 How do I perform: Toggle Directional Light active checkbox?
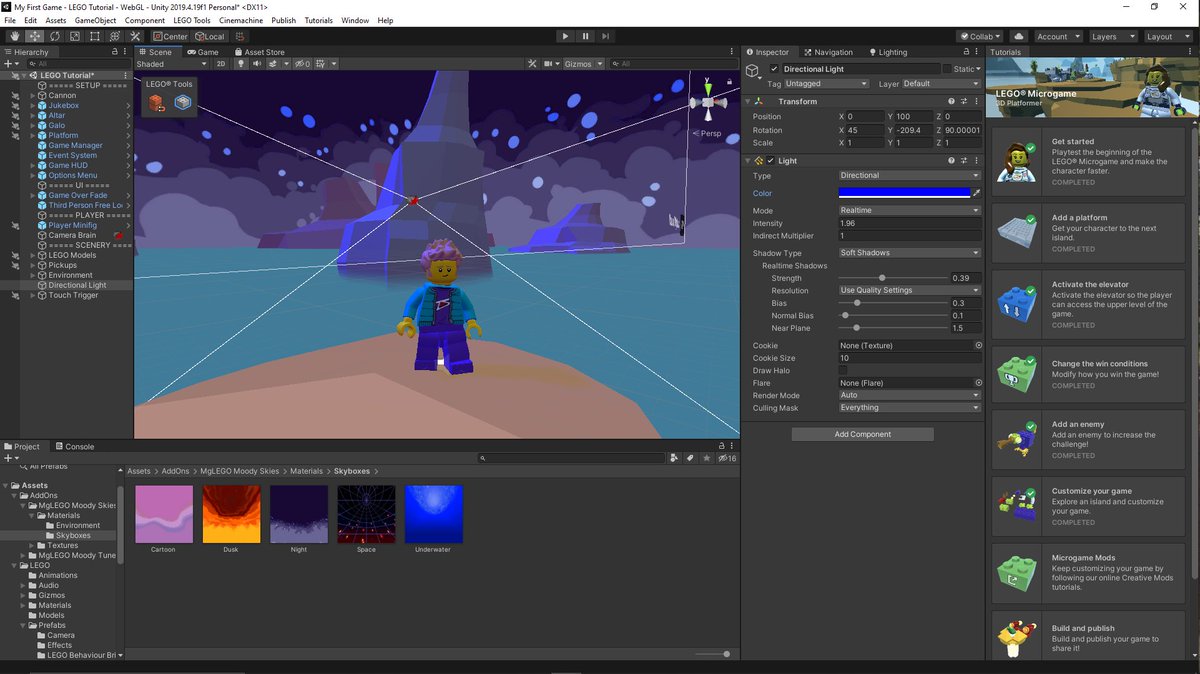[x=774, y=69]
